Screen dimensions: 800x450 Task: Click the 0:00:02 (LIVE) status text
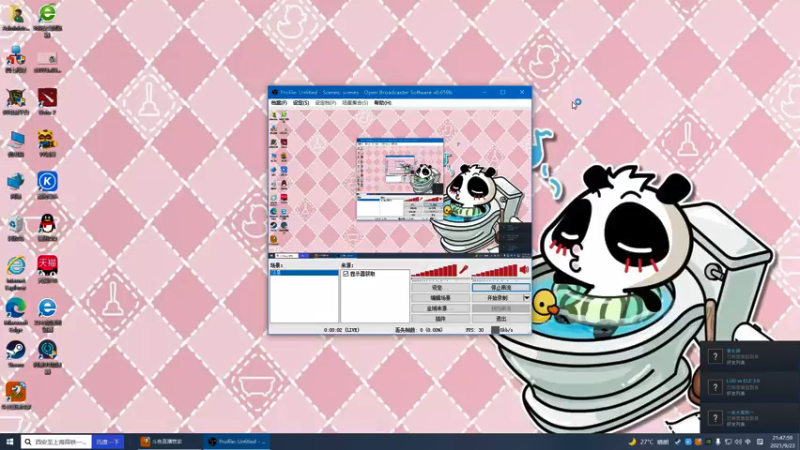(341, 330)
